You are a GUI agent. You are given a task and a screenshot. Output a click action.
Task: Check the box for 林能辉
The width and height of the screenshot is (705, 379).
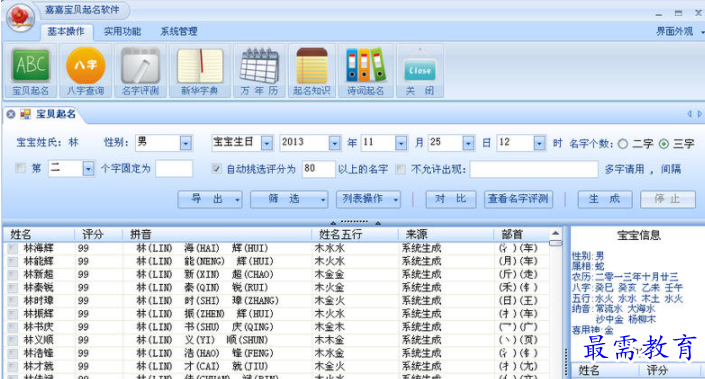point(13,262)
